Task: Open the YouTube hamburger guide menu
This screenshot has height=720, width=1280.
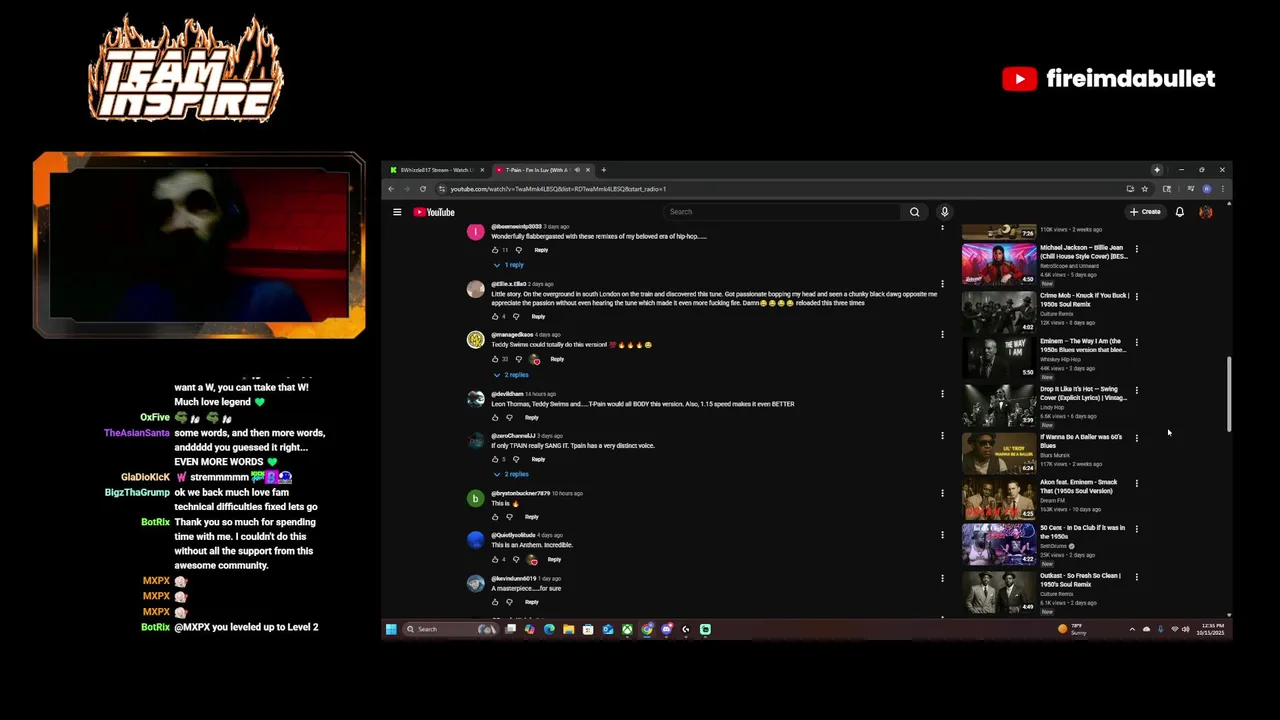Action: (x=397, y=212)
